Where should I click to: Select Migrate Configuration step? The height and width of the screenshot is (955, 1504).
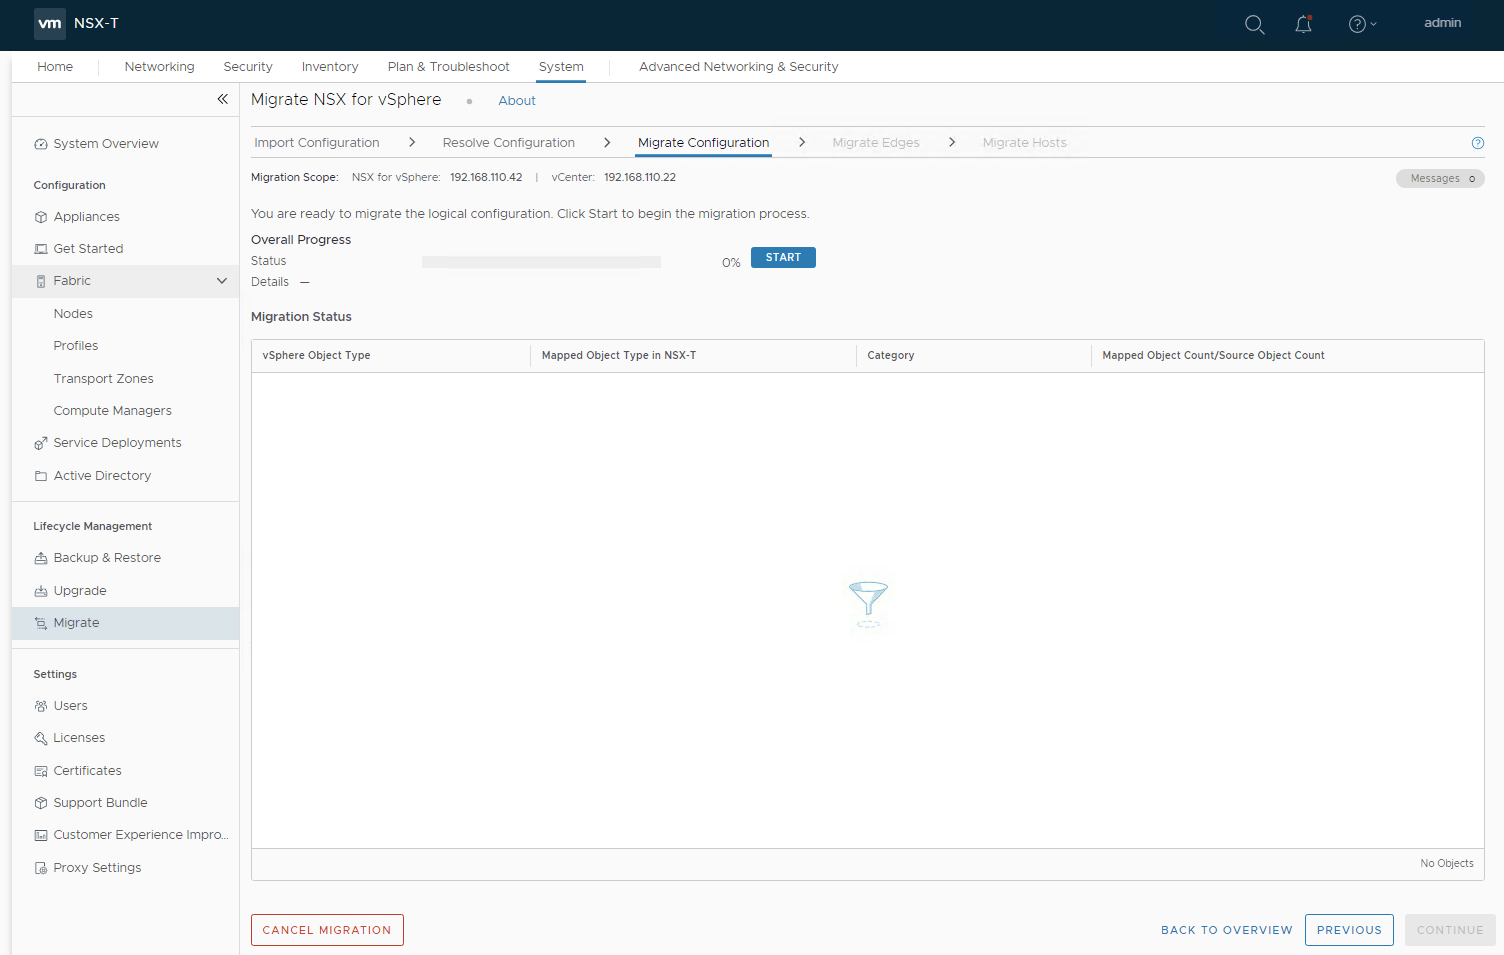point(704,143)
